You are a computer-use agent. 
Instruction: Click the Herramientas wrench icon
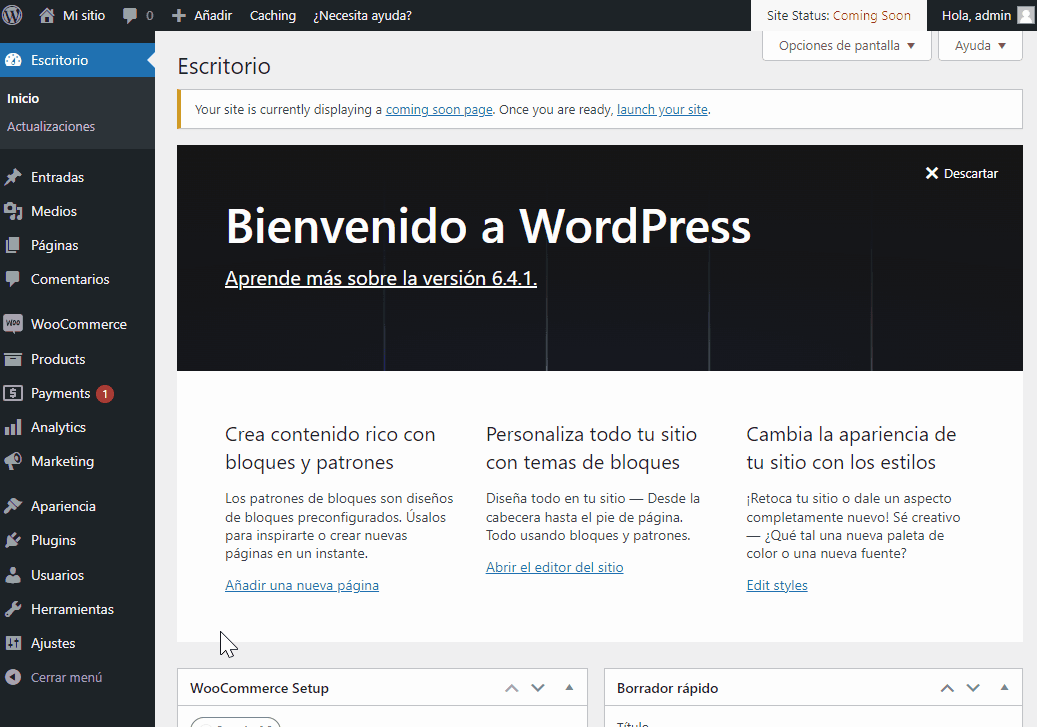13,609
